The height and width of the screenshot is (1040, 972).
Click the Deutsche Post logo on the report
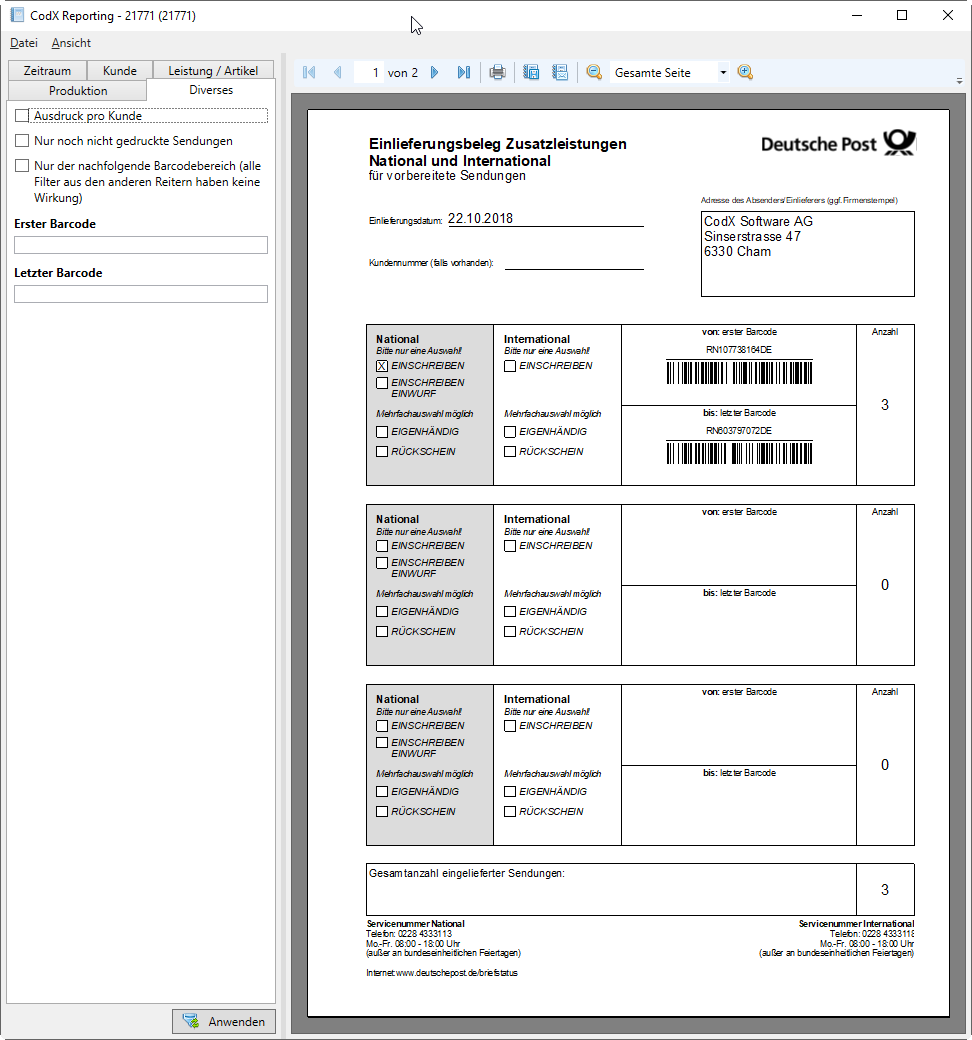tap(838, 143)
